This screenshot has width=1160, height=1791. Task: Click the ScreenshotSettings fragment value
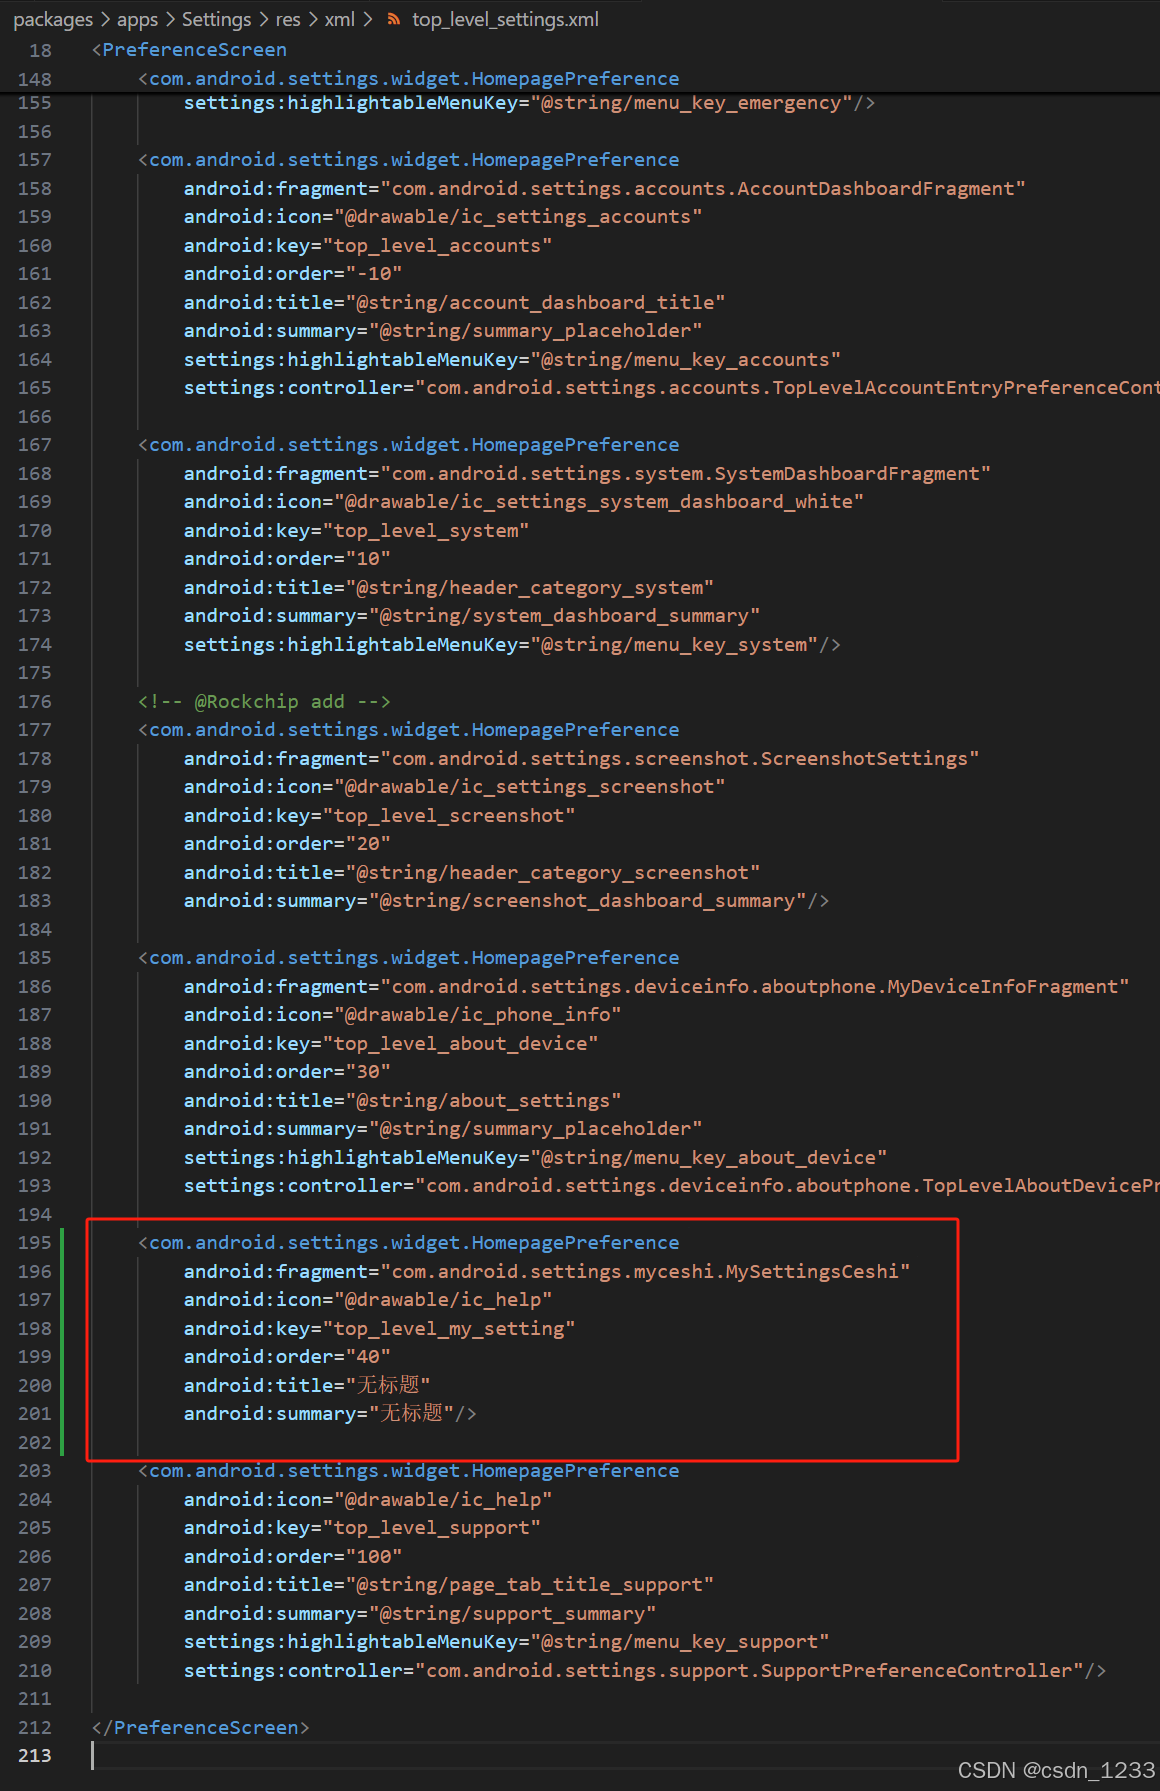[680, 759]
